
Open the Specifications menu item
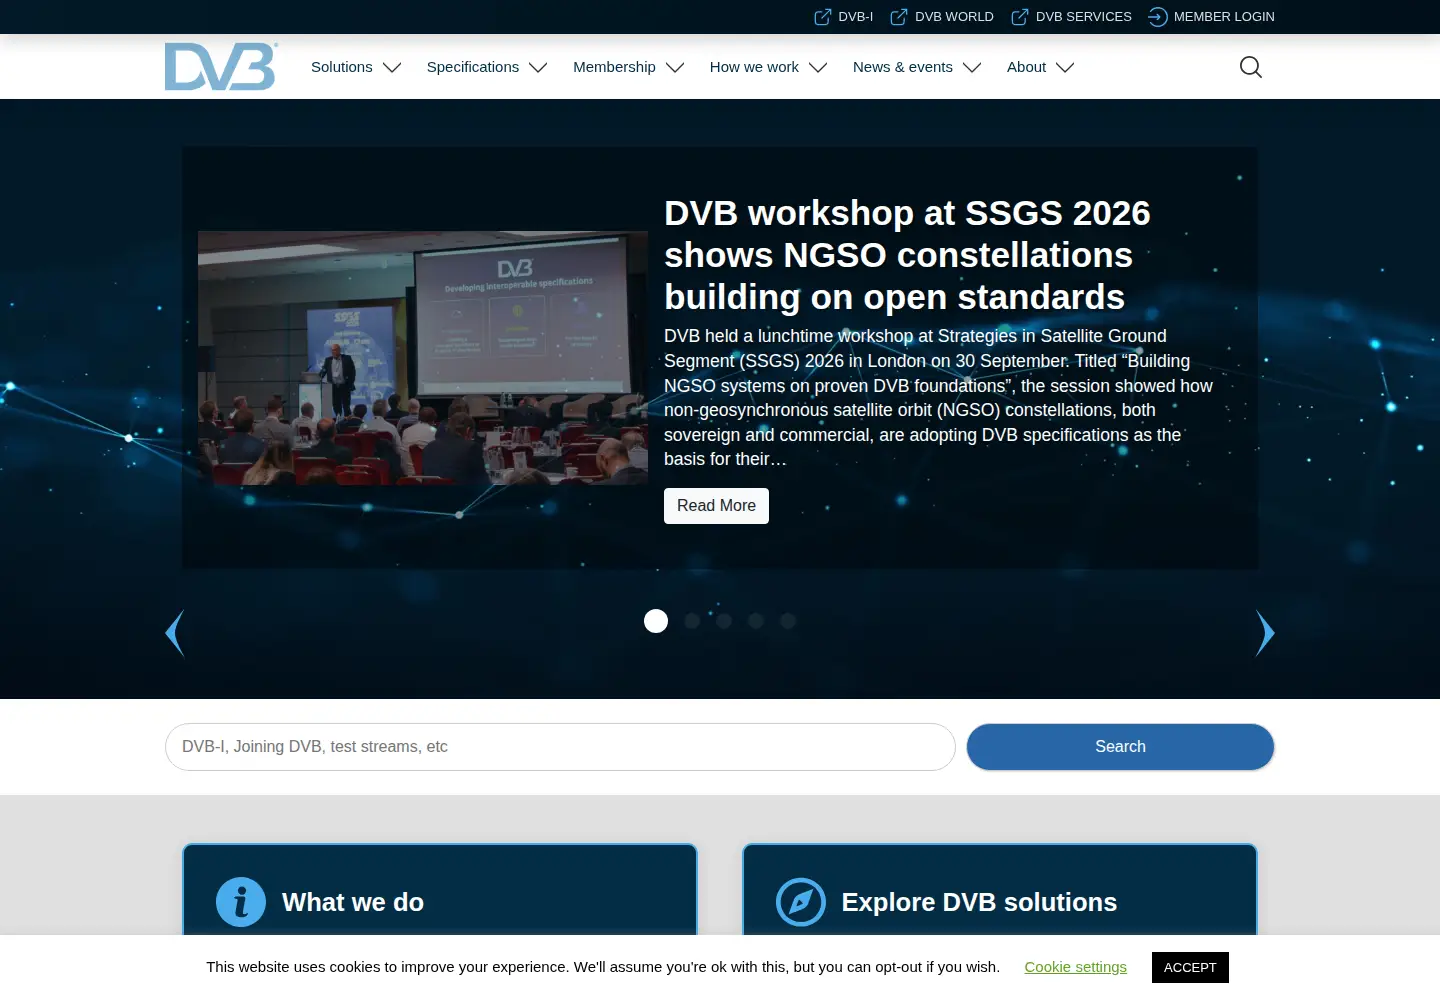473,67
